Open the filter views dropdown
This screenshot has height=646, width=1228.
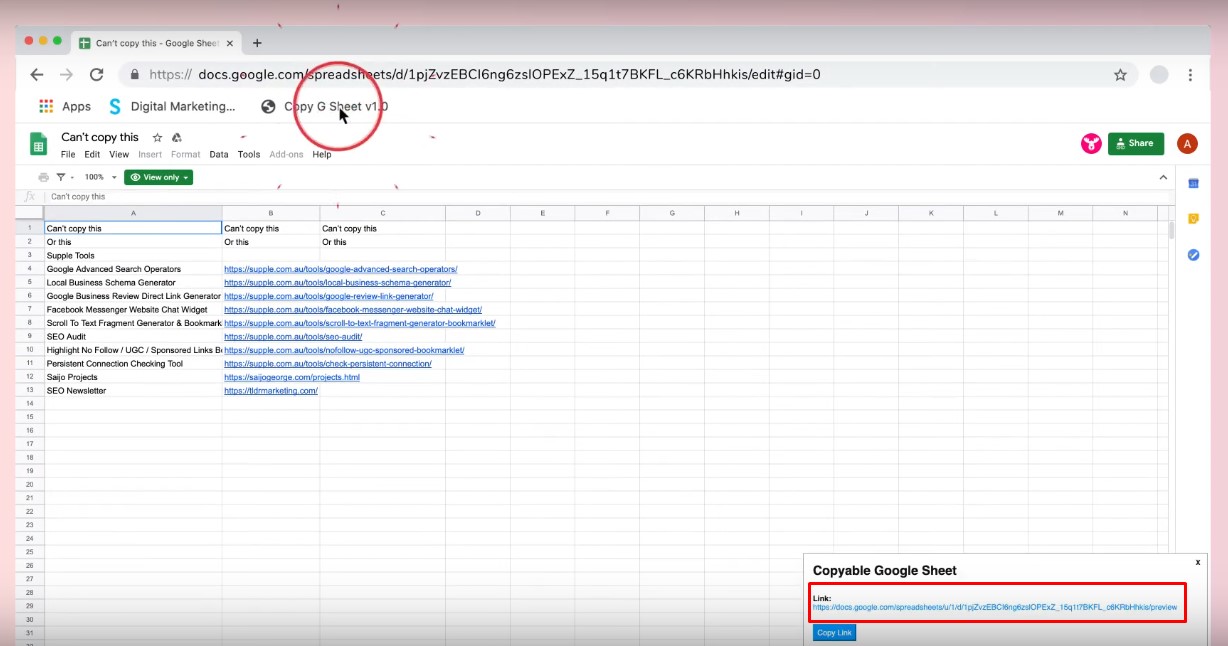tap(64, 177)
